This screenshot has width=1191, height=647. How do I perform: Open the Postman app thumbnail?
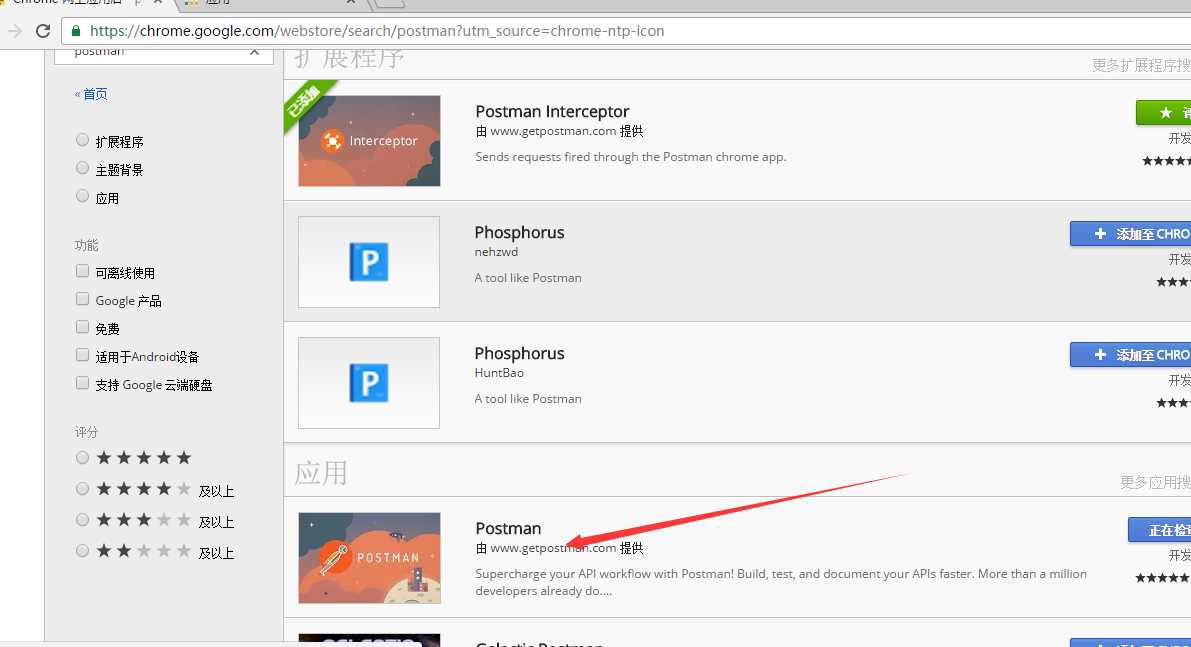[369, 558]
